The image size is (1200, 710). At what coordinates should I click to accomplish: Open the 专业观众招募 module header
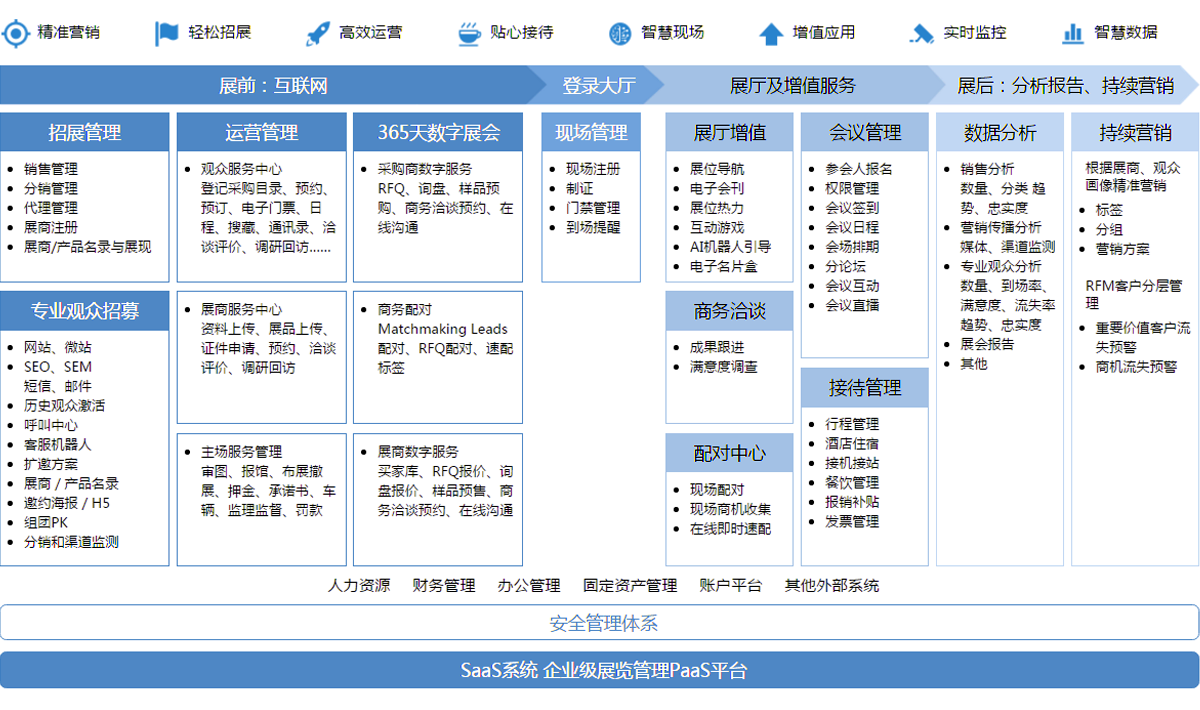pos(84,310)
